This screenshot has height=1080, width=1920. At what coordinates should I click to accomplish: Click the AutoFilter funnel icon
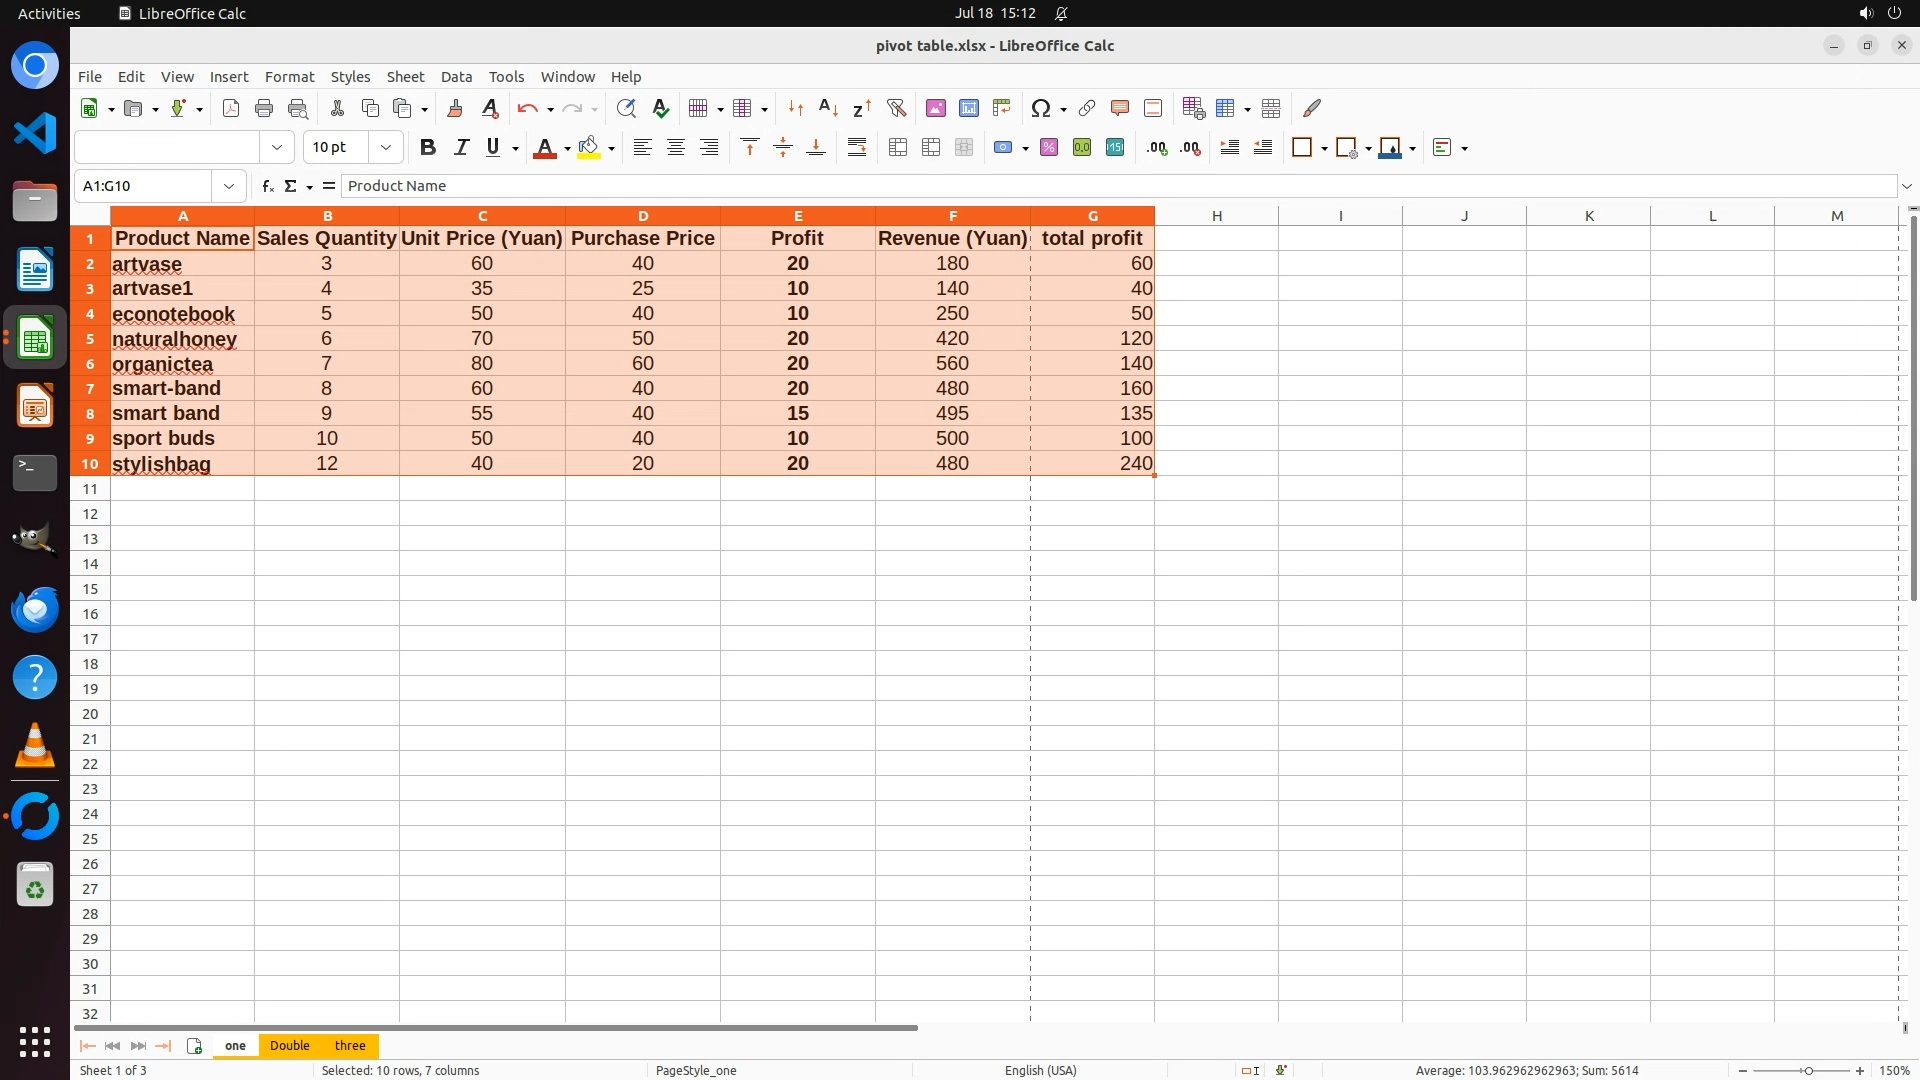[x=896, y=108]
